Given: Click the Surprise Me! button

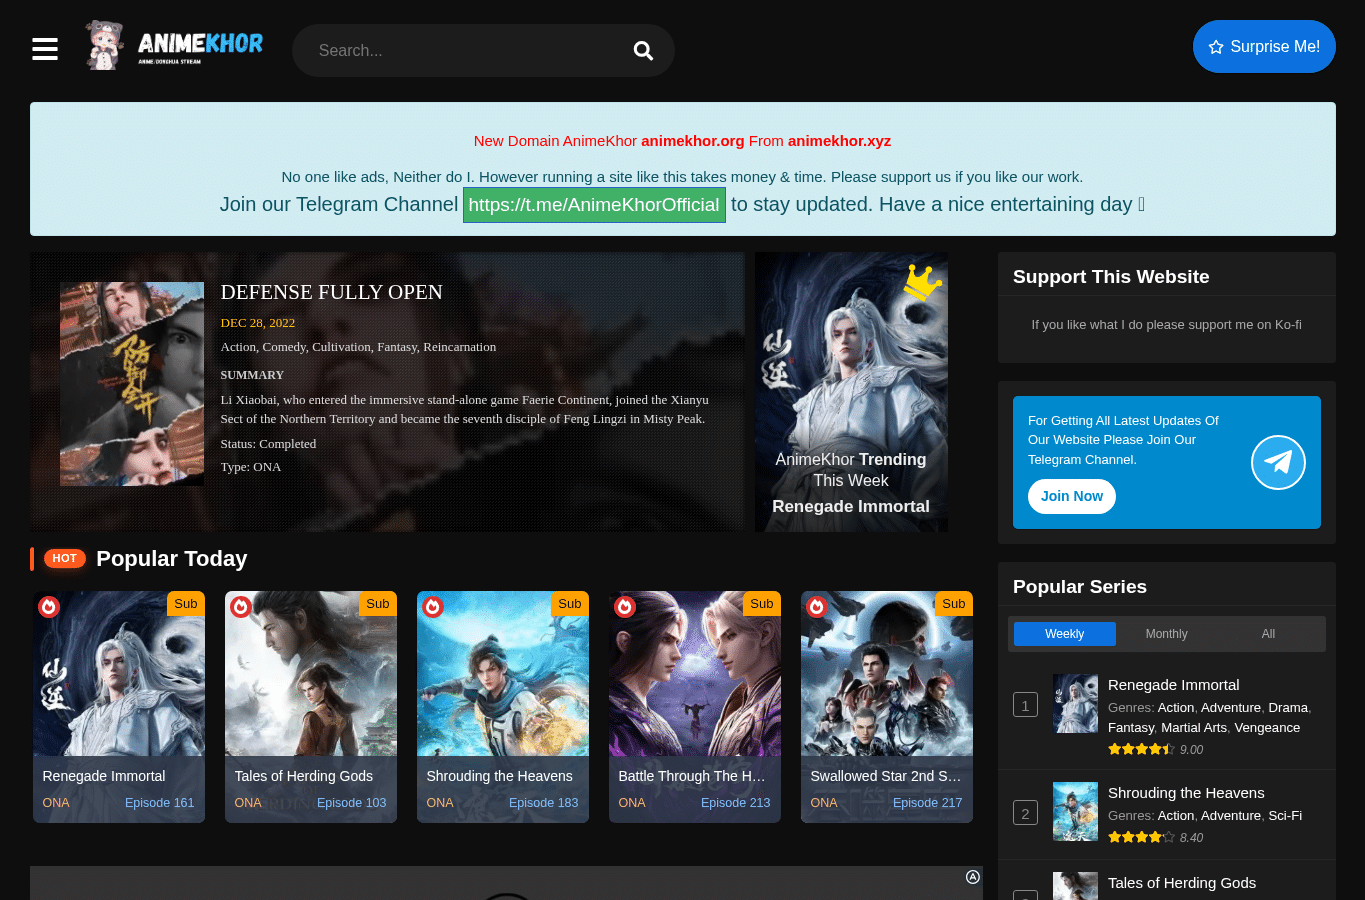Looking at the screenshot, I should [x=1264, y=46].
